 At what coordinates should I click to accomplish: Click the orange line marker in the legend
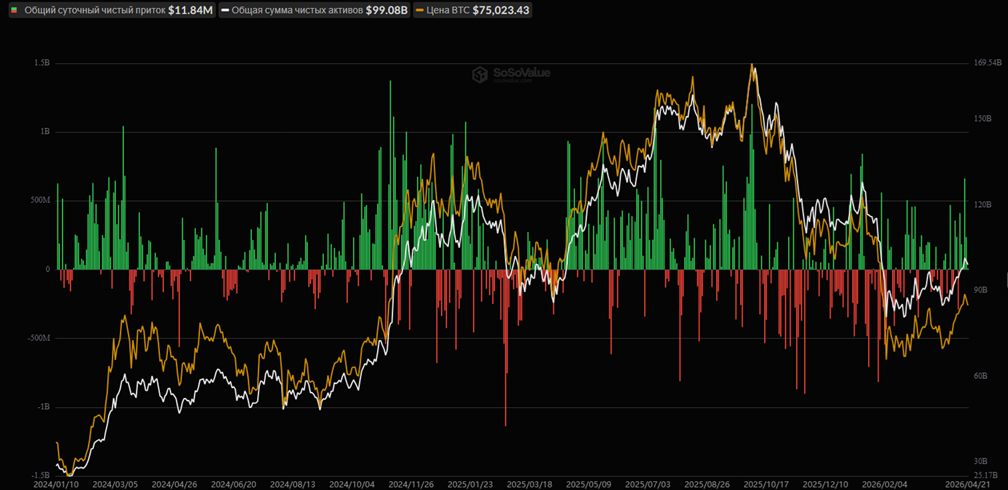click(418, 11)
